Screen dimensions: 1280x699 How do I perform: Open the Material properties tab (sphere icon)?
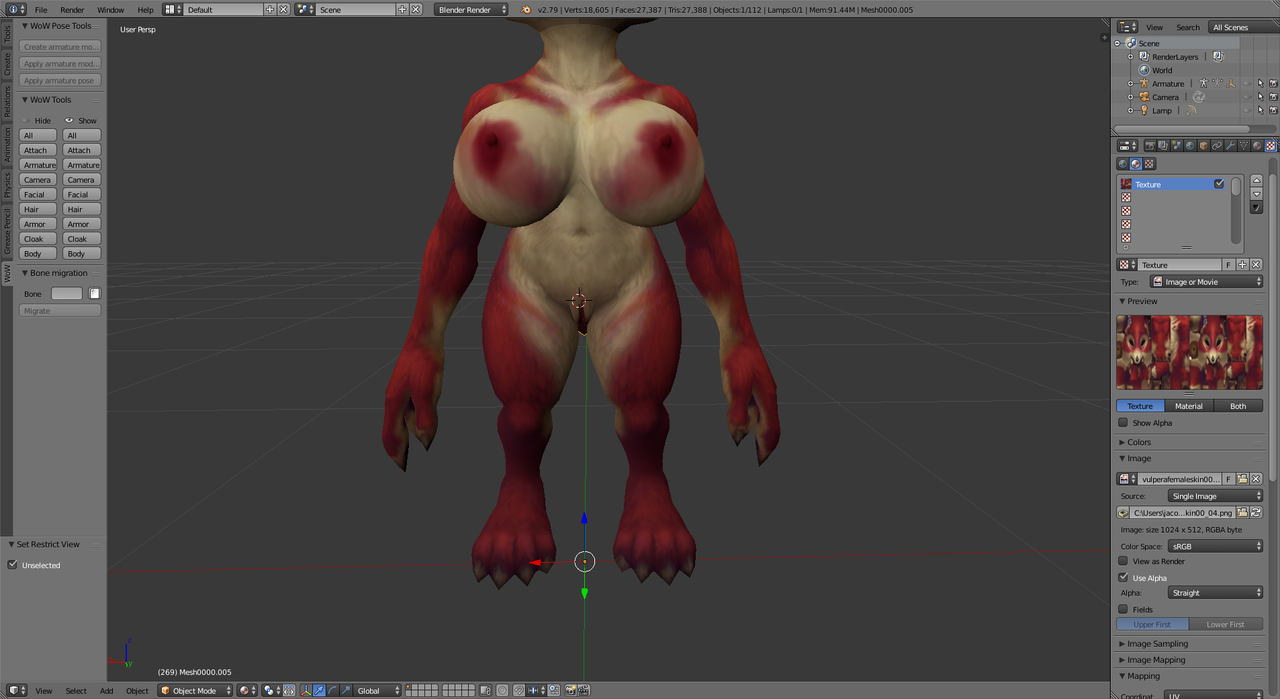[x=1257, y=145]
